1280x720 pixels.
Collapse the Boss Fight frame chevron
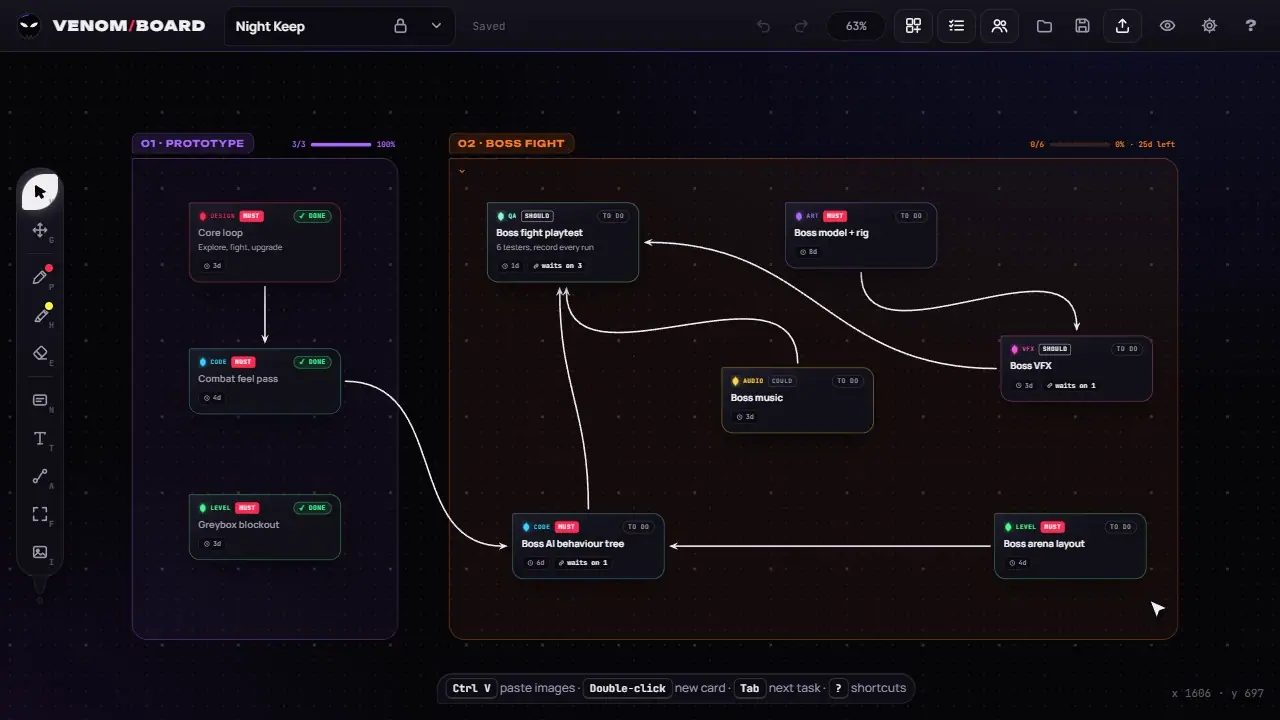[462, 171]
